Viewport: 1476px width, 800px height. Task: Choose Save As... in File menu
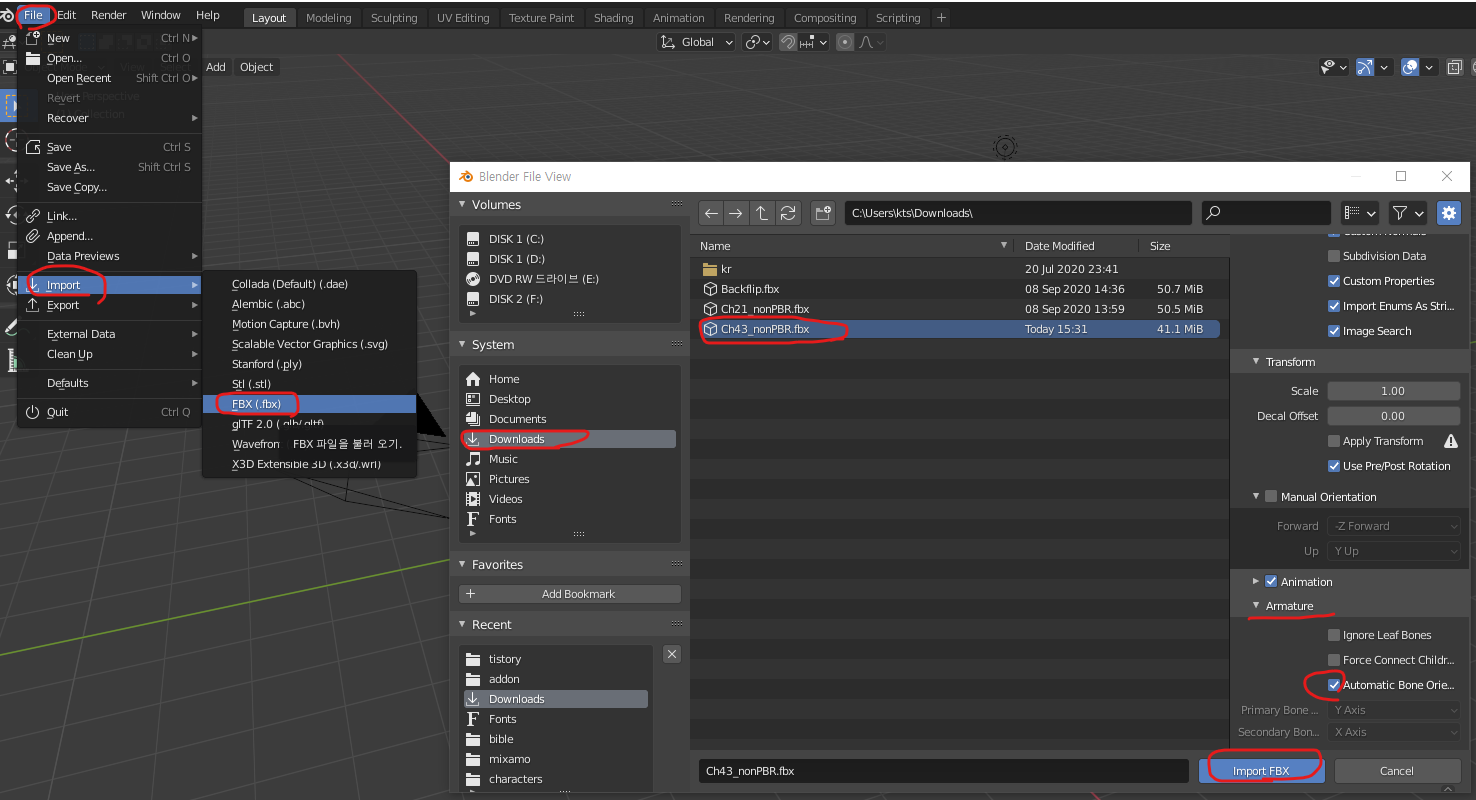point(110,167)
